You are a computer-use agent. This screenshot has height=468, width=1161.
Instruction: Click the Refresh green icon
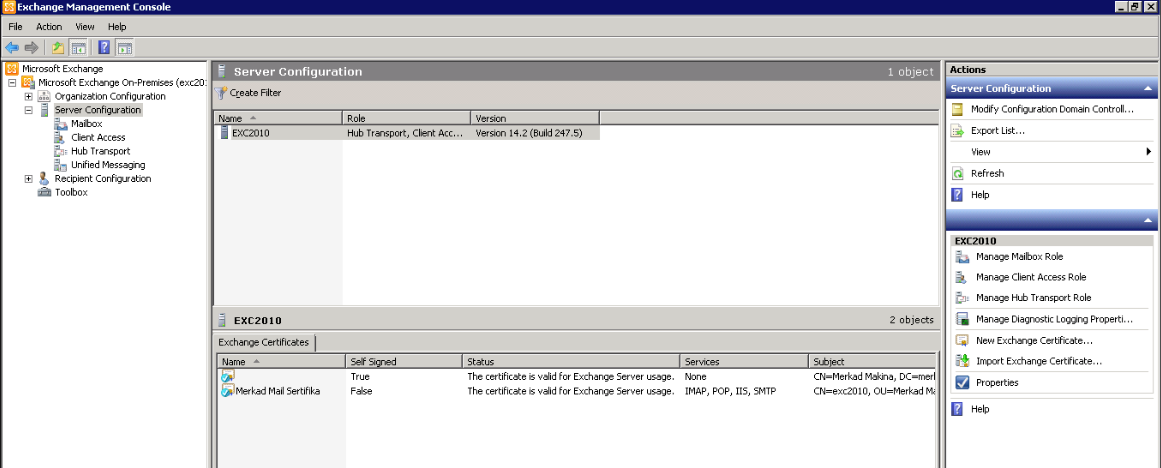coord(957,173)
